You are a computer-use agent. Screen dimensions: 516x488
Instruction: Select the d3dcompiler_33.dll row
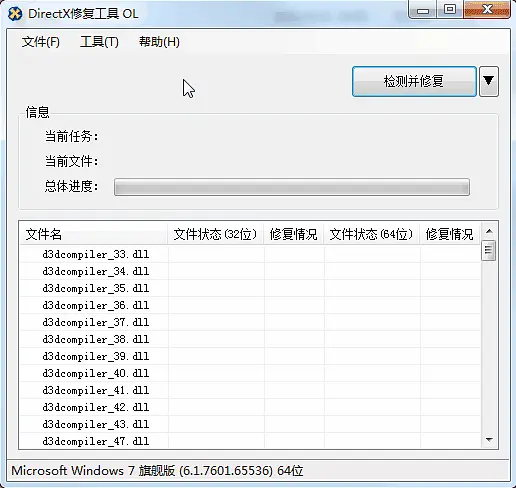250,254
